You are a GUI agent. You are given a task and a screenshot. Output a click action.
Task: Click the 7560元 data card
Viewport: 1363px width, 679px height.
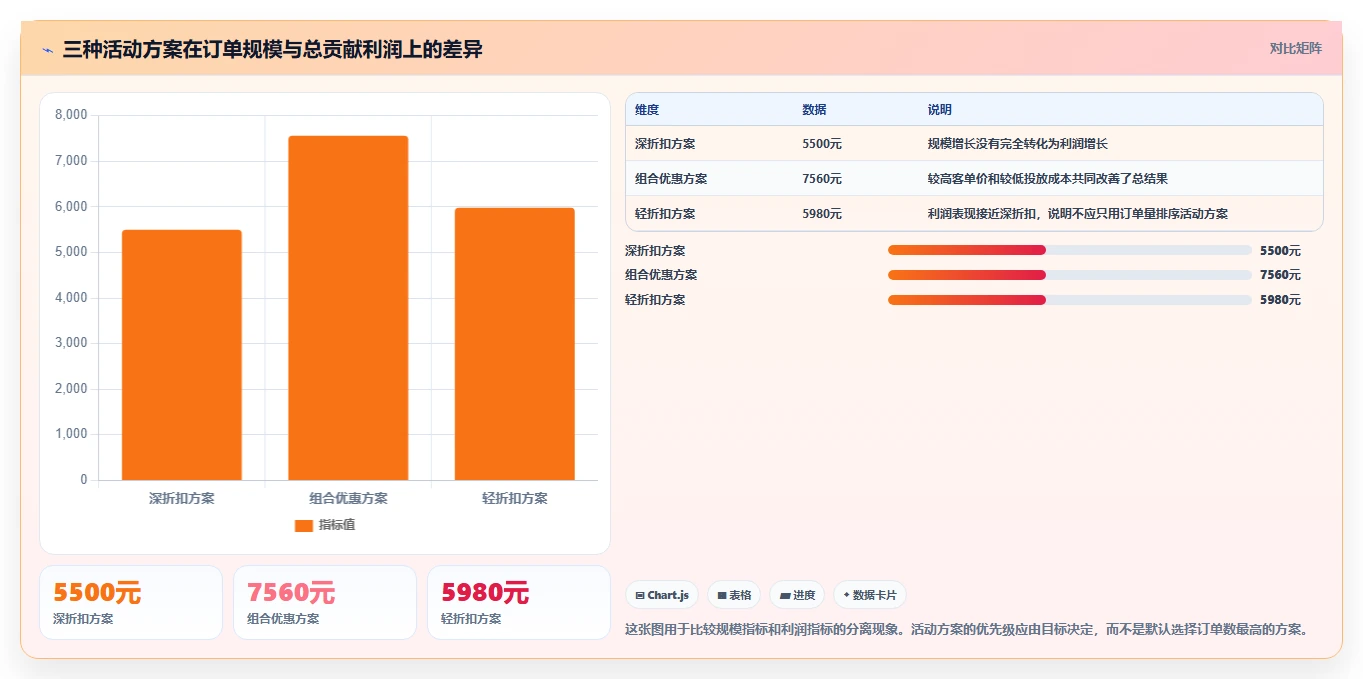pyautogui.click(x=325, y=602)
